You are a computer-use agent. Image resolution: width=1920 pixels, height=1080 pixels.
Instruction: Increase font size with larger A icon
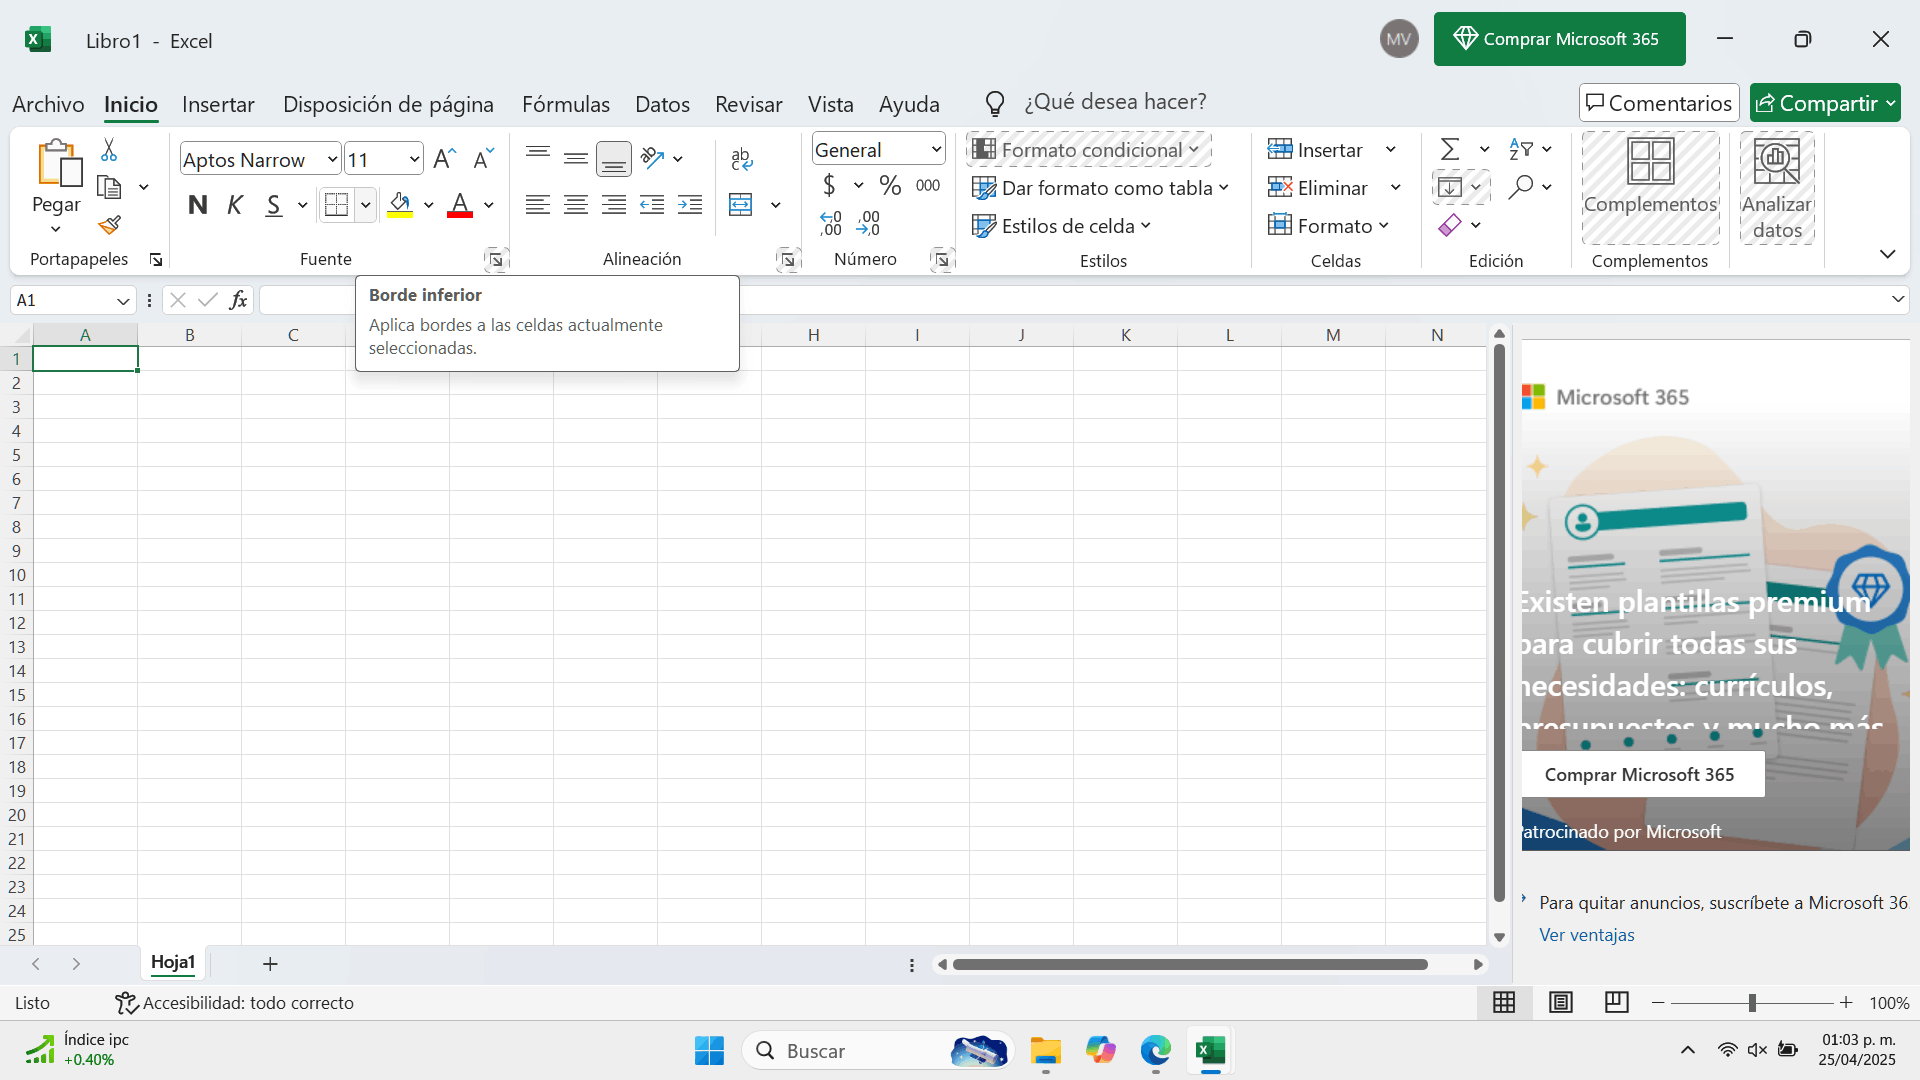point(445,159)
